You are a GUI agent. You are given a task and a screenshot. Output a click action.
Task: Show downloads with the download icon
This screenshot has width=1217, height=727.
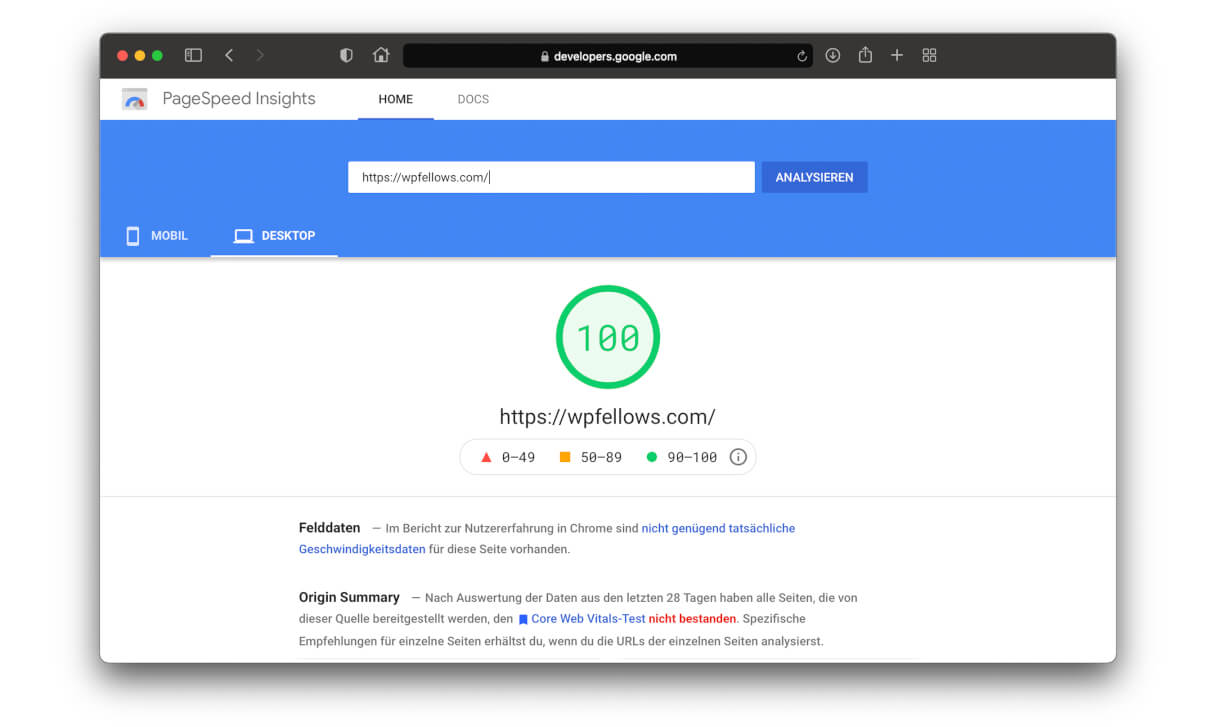click(x=832, y=56)
